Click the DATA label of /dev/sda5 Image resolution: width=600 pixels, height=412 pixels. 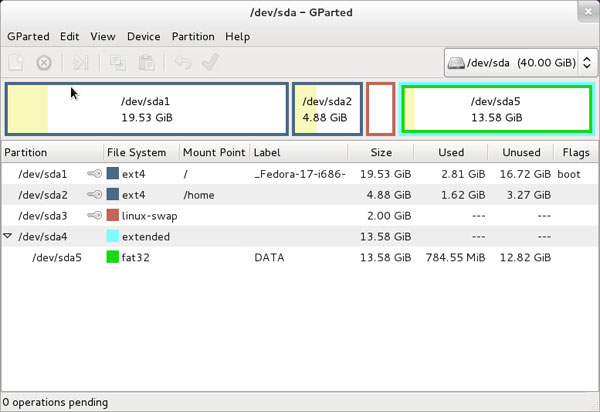click(269, 257)
